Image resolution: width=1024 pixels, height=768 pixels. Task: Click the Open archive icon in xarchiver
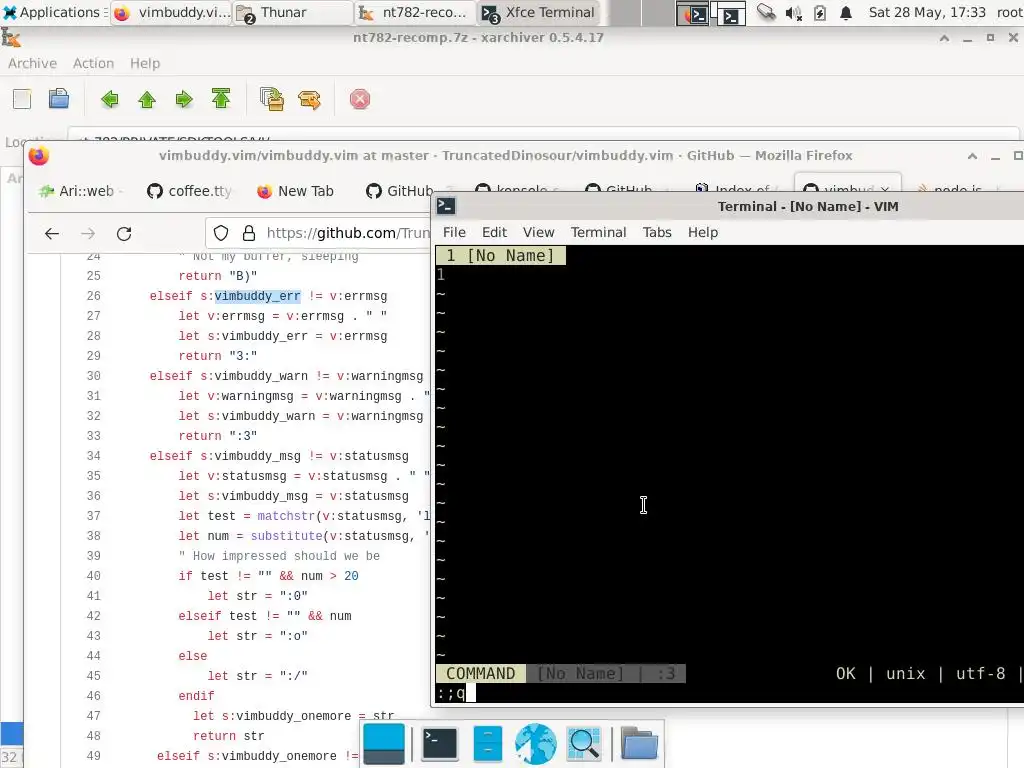click(59, 99)
